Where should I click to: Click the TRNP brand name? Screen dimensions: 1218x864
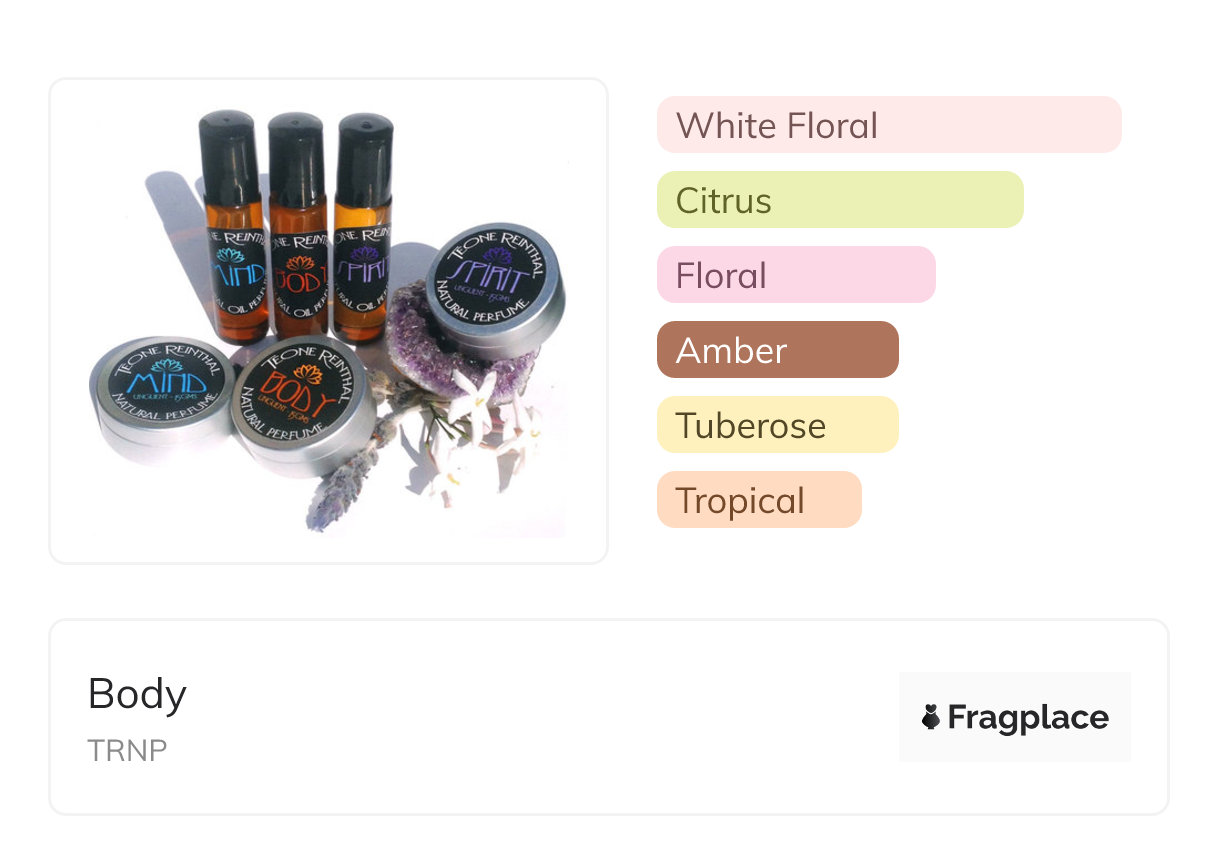(x=127, y=751)
